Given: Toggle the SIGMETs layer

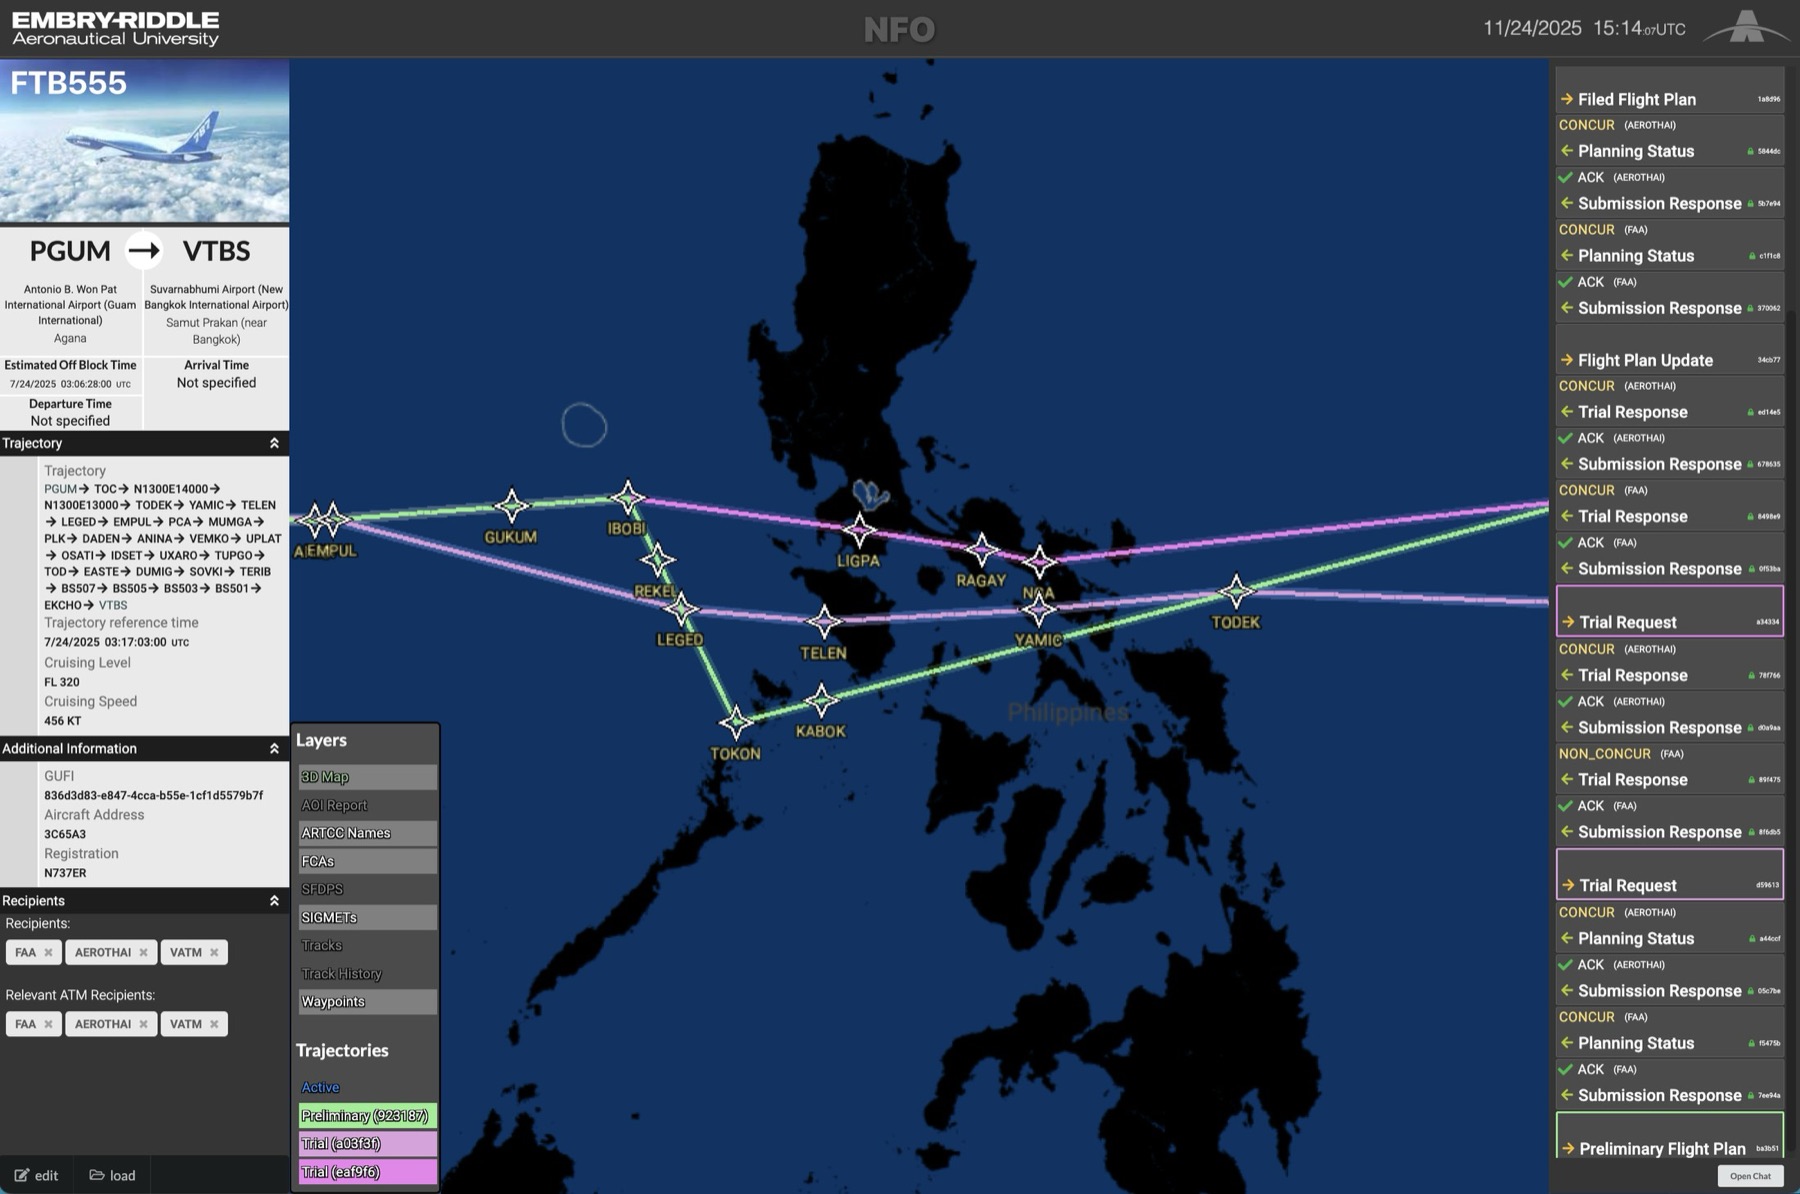Looking at the screenshot, I should click(367, 917).
